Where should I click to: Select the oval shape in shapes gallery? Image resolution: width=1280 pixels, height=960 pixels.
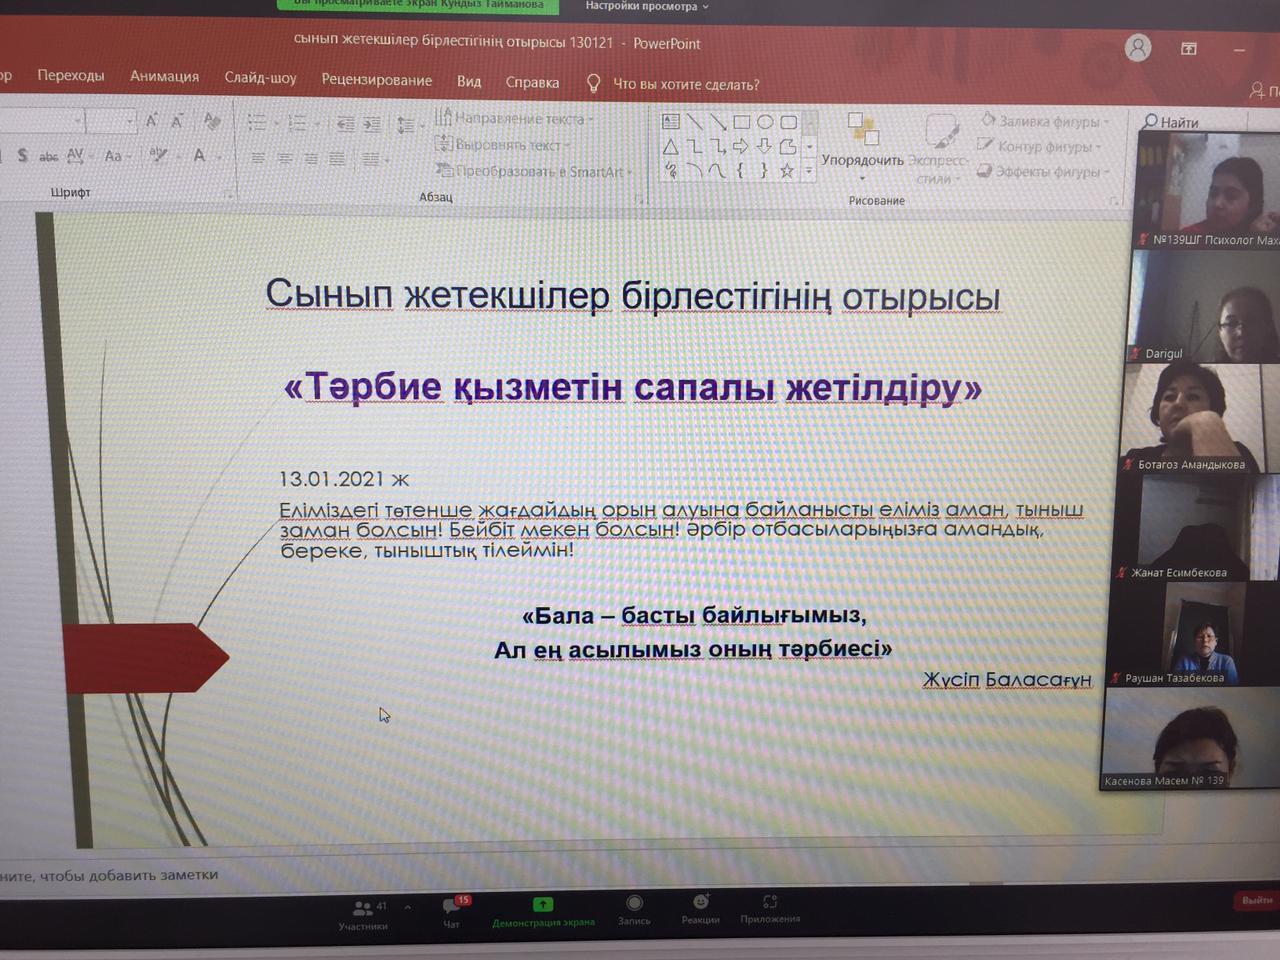pos(765,122)
